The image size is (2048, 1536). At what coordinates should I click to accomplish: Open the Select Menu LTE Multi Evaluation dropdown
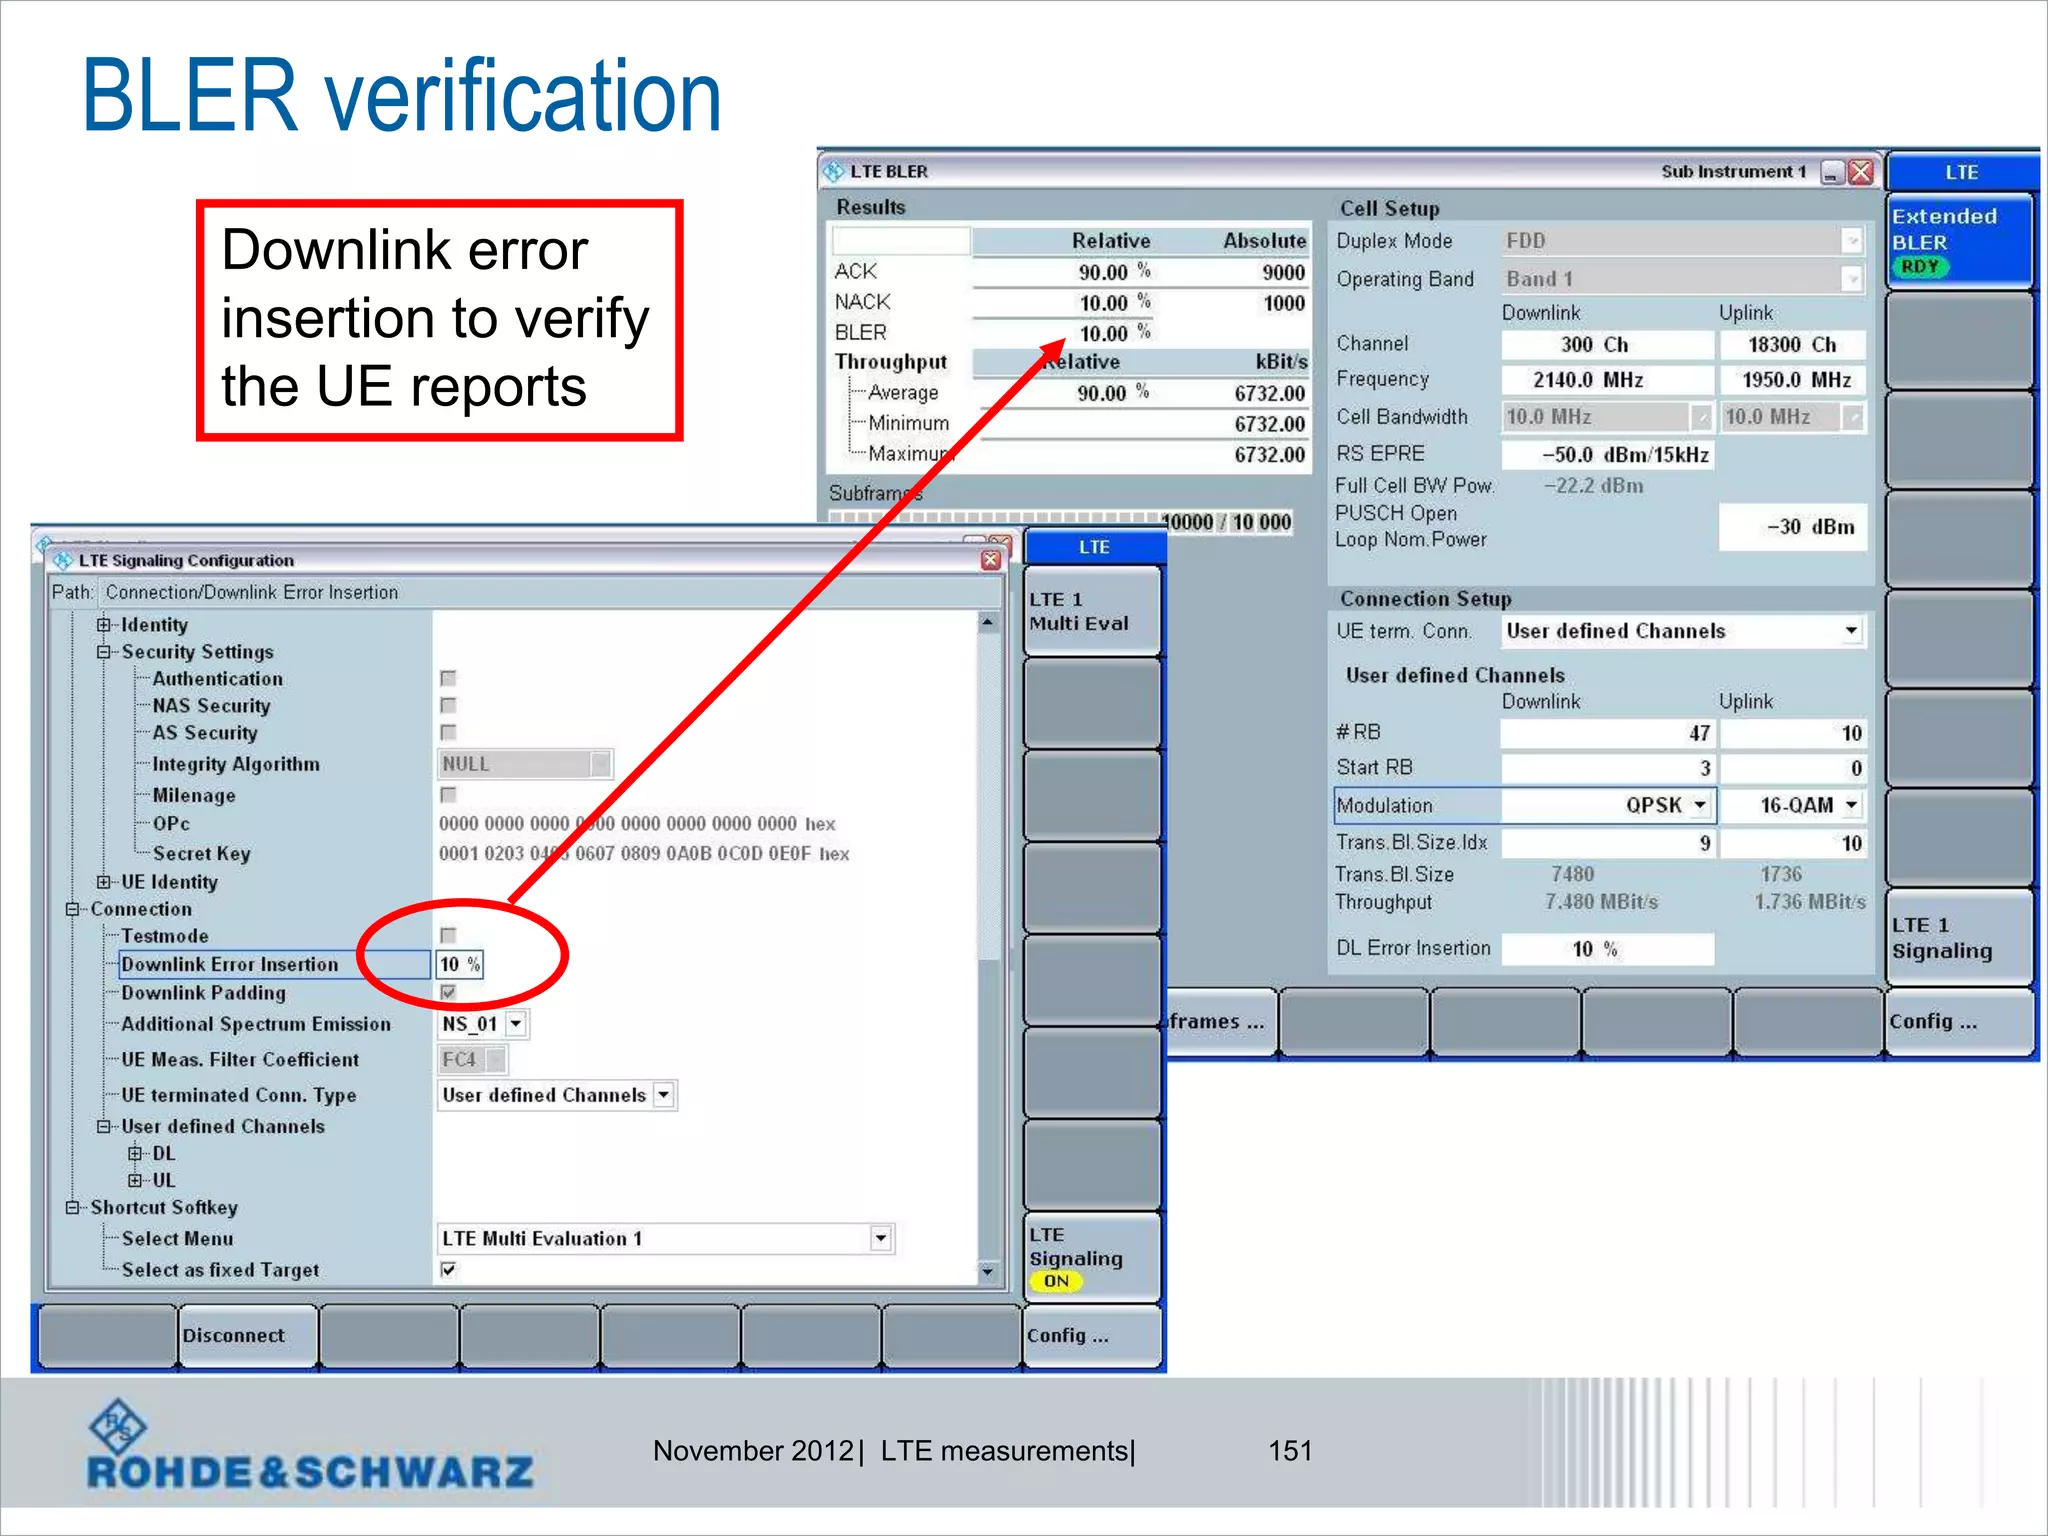click(x=881, y=1238)
